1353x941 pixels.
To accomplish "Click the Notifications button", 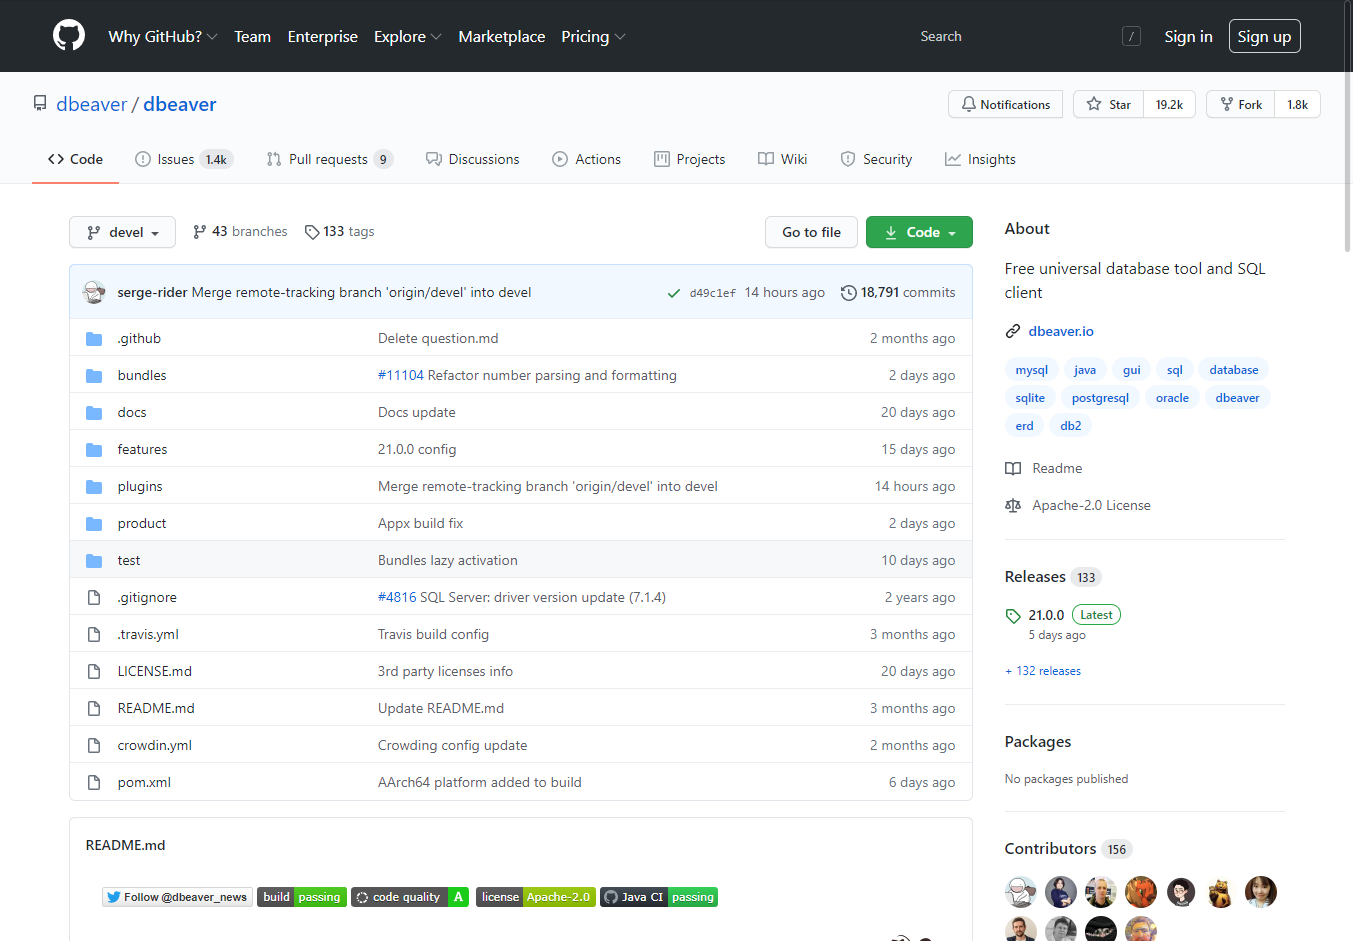I will (1005, 104).
